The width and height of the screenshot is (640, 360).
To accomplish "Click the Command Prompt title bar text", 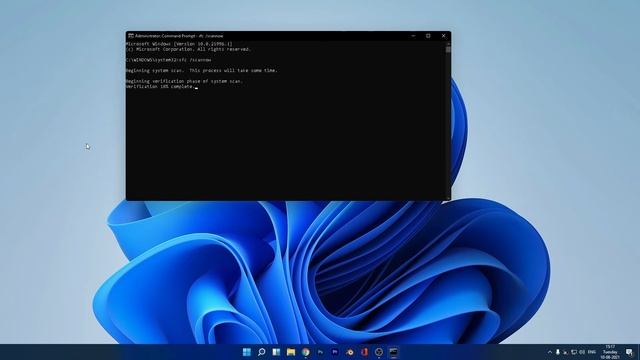I will (179, 36).
